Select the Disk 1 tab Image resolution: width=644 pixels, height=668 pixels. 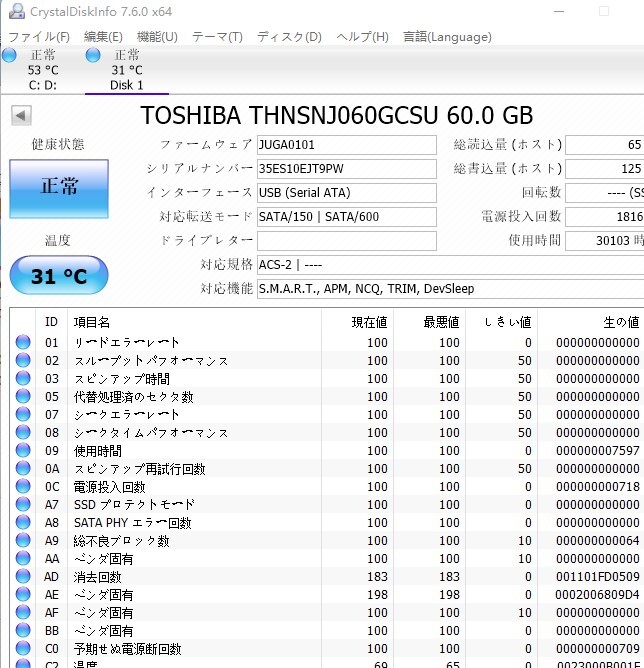(127, 70)
